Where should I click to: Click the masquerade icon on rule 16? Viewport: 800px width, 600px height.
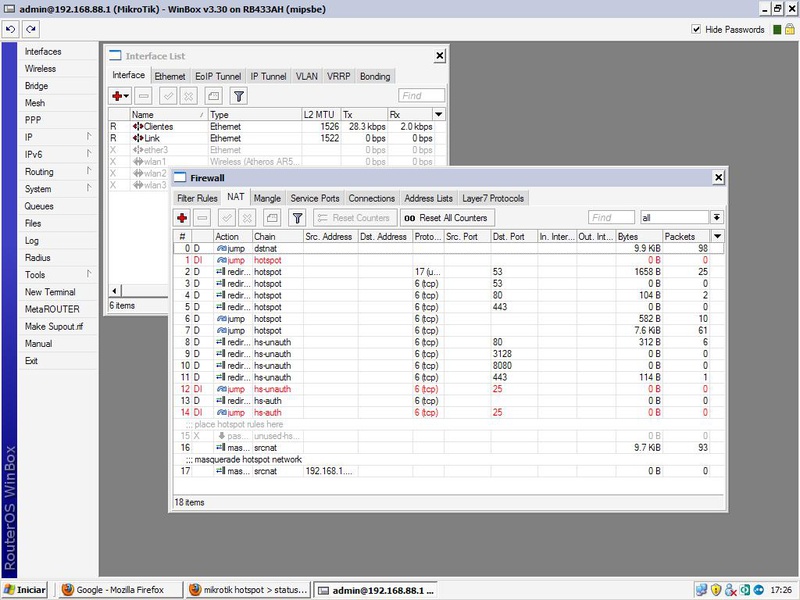(220, 447)
